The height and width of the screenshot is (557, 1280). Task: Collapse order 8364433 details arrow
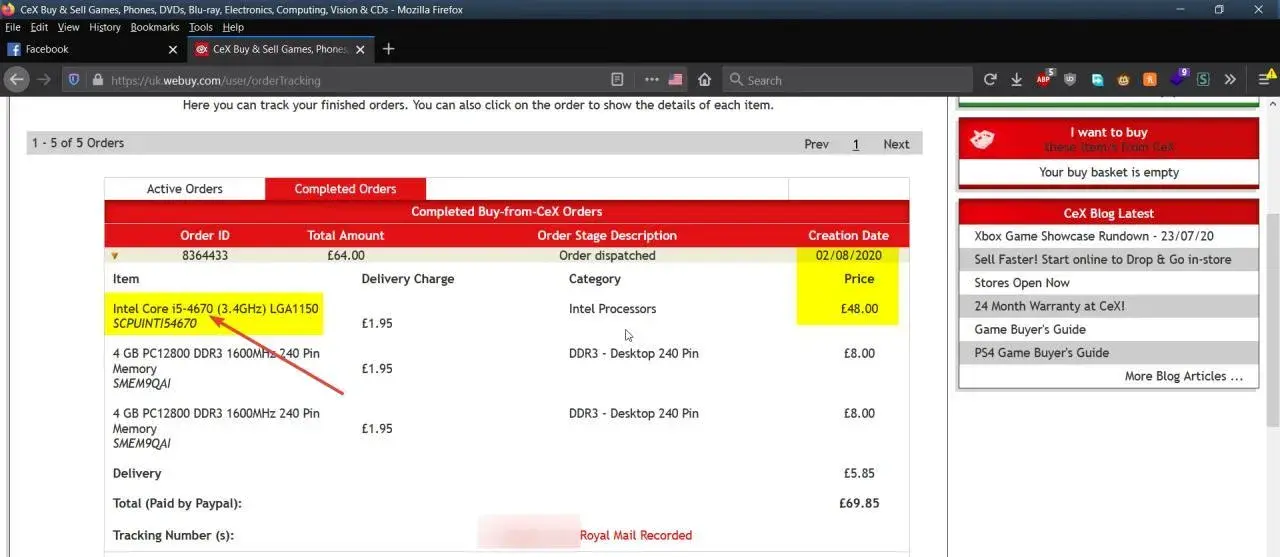pyautogui.click(x=114, y=256)
